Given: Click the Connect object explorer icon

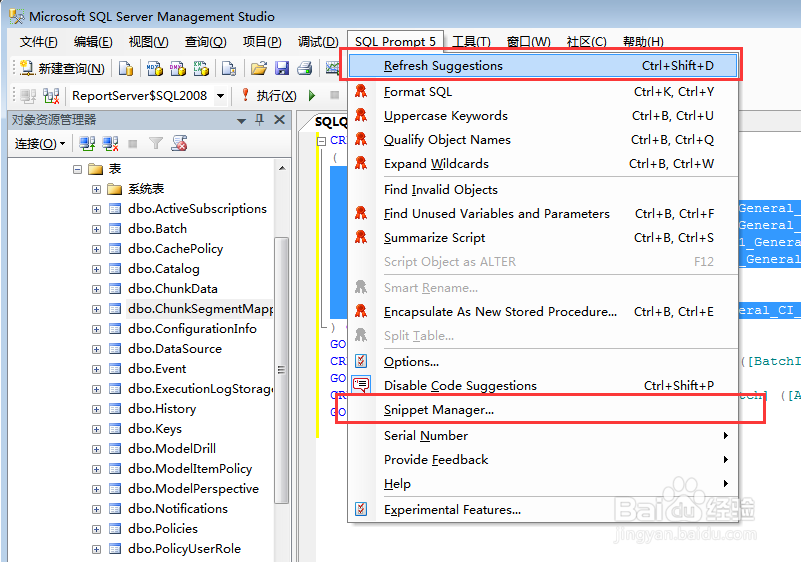Looking at the screenshot, I should (87, 144).
